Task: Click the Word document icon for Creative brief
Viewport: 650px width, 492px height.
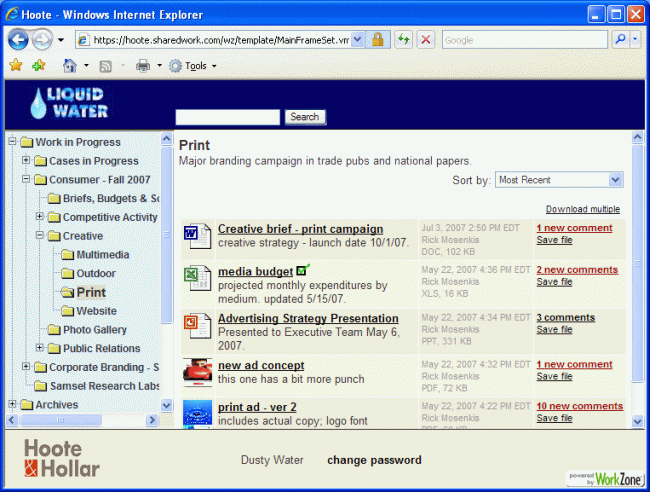Action: tap(197, 235)
